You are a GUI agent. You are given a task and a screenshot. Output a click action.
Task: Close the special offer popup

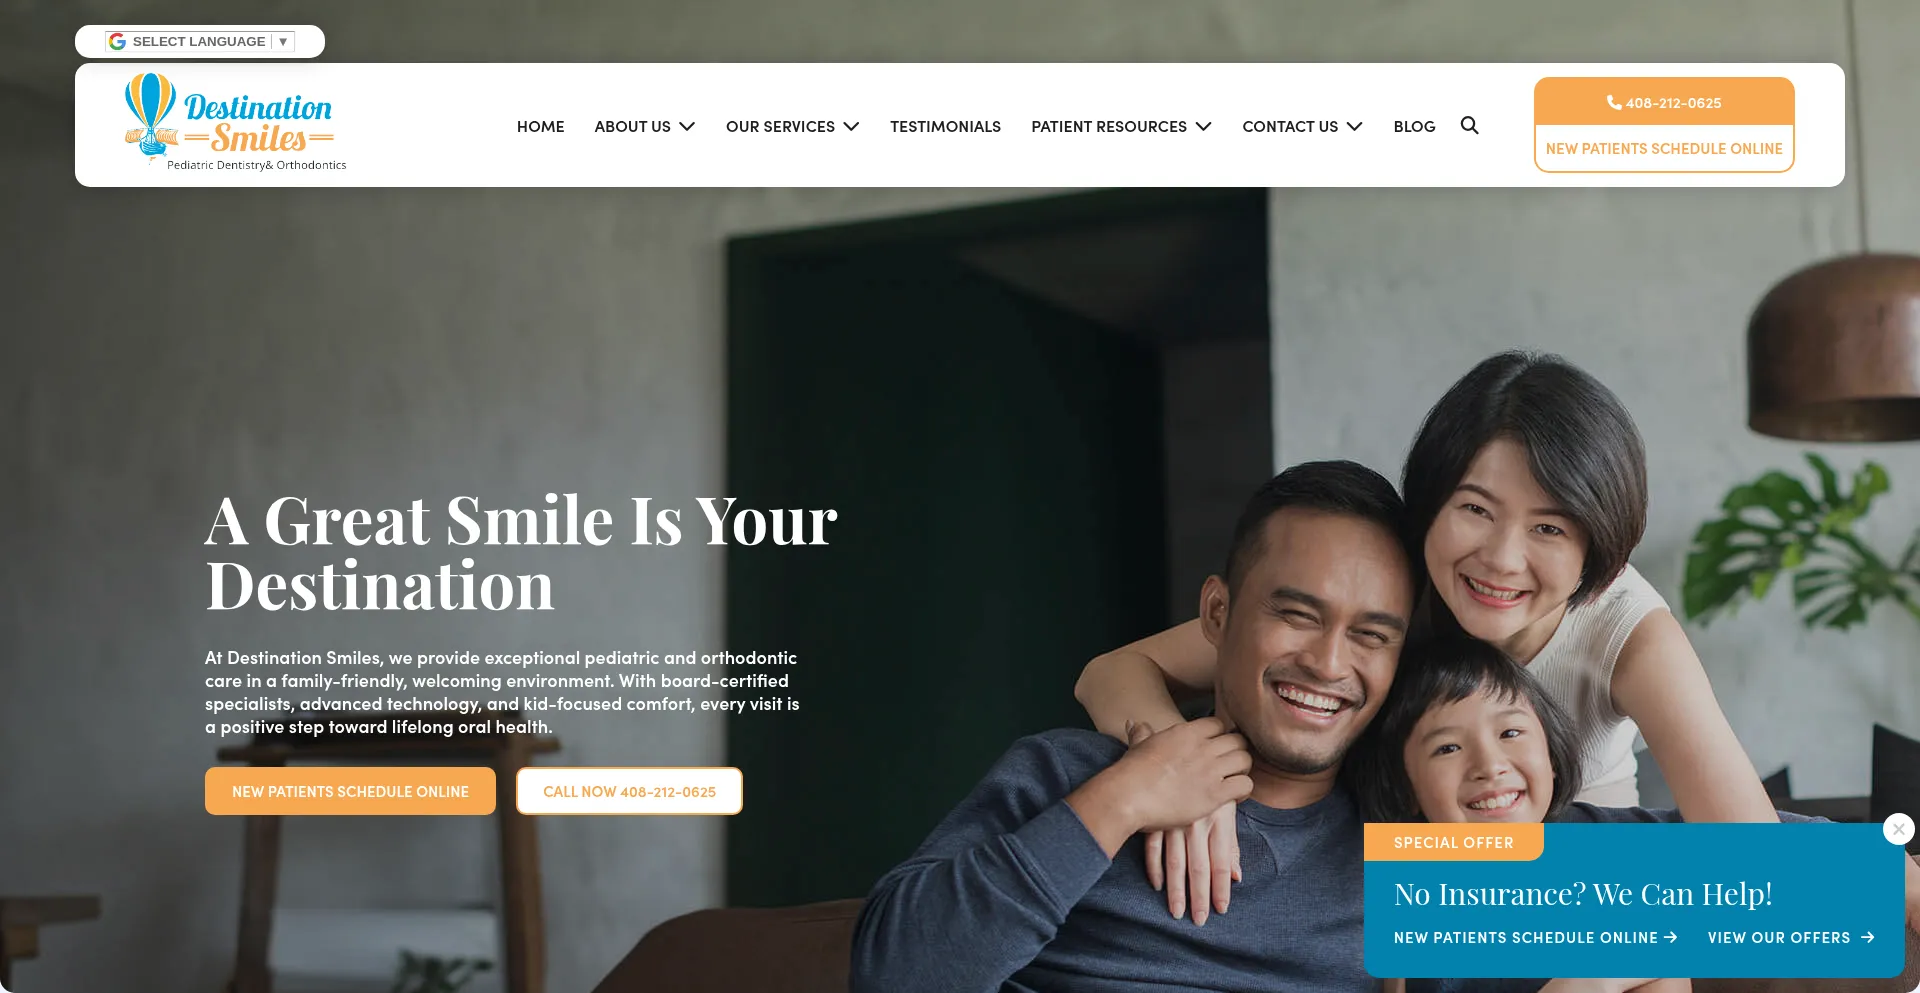1898,829
